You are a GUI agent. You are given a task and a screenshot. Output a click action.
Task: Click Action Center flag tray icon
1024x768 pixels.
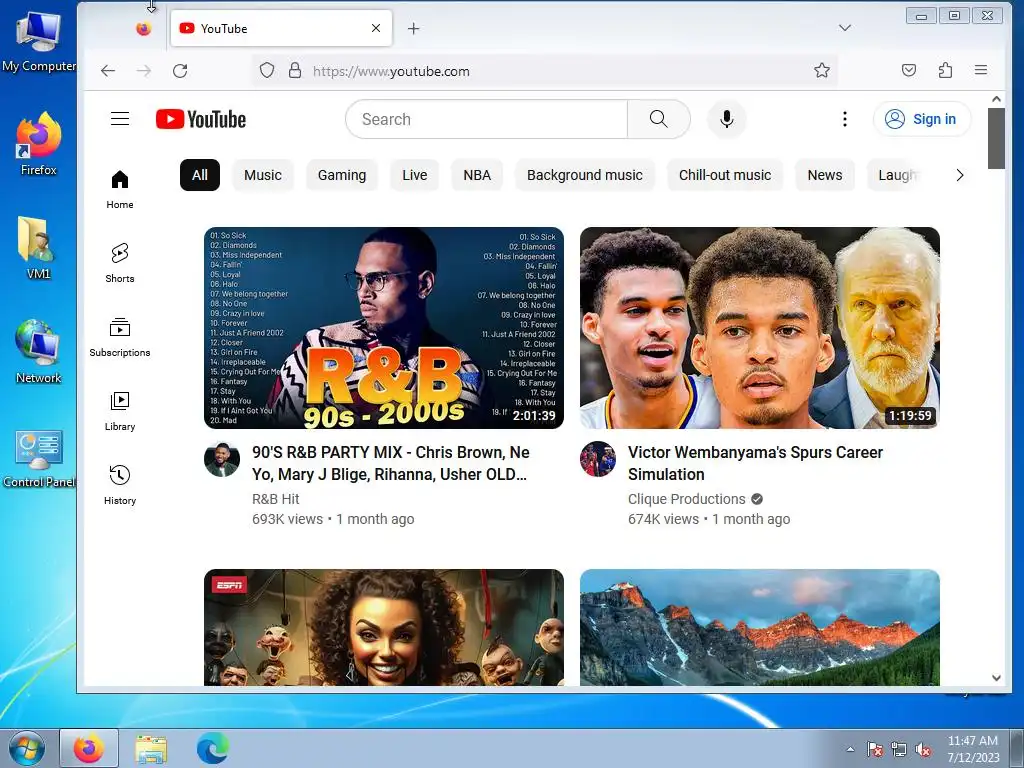[x=874, y=749]
